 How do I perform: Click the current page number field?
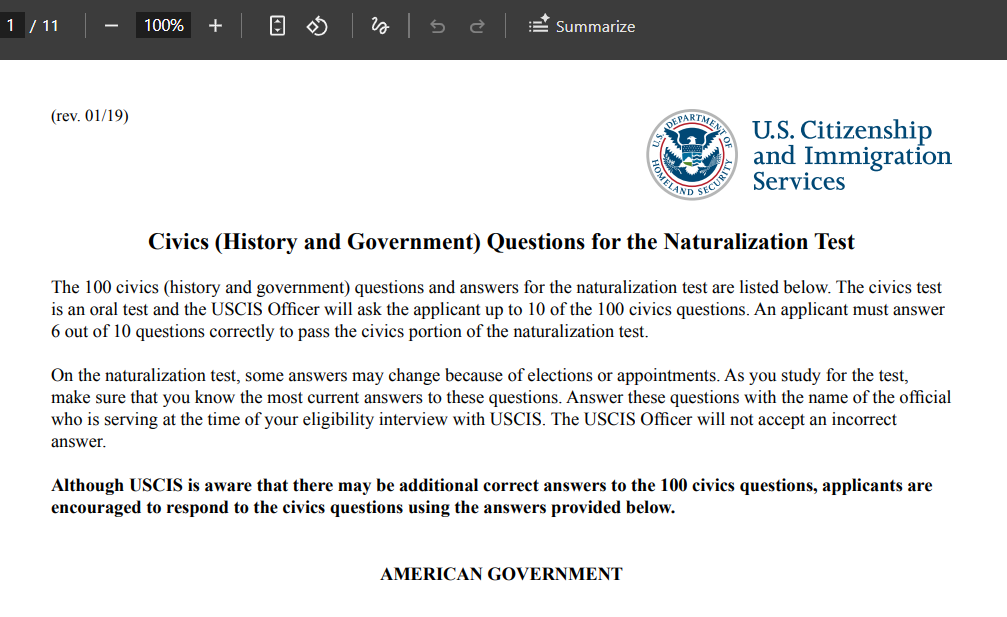tap(12, 26)
